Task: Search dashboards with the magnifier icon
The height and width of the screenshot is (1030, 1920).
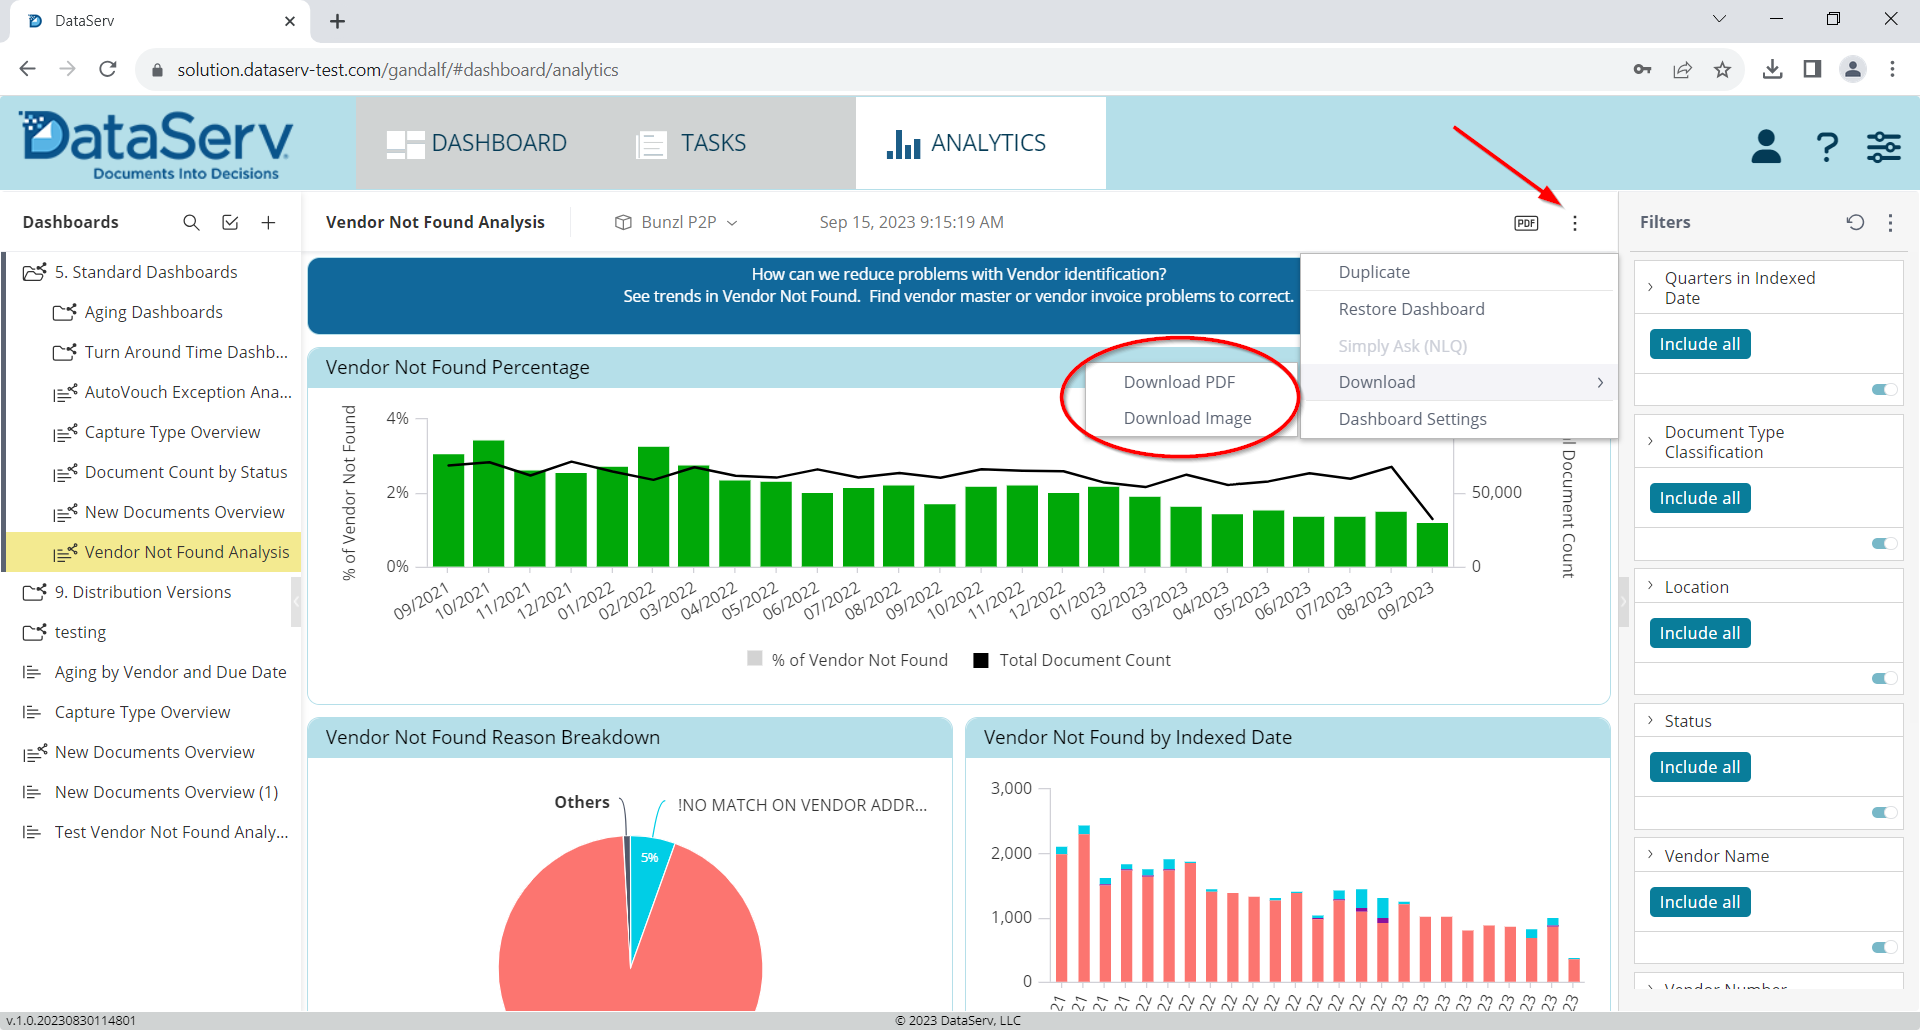Action: click(x=191, y=222)
